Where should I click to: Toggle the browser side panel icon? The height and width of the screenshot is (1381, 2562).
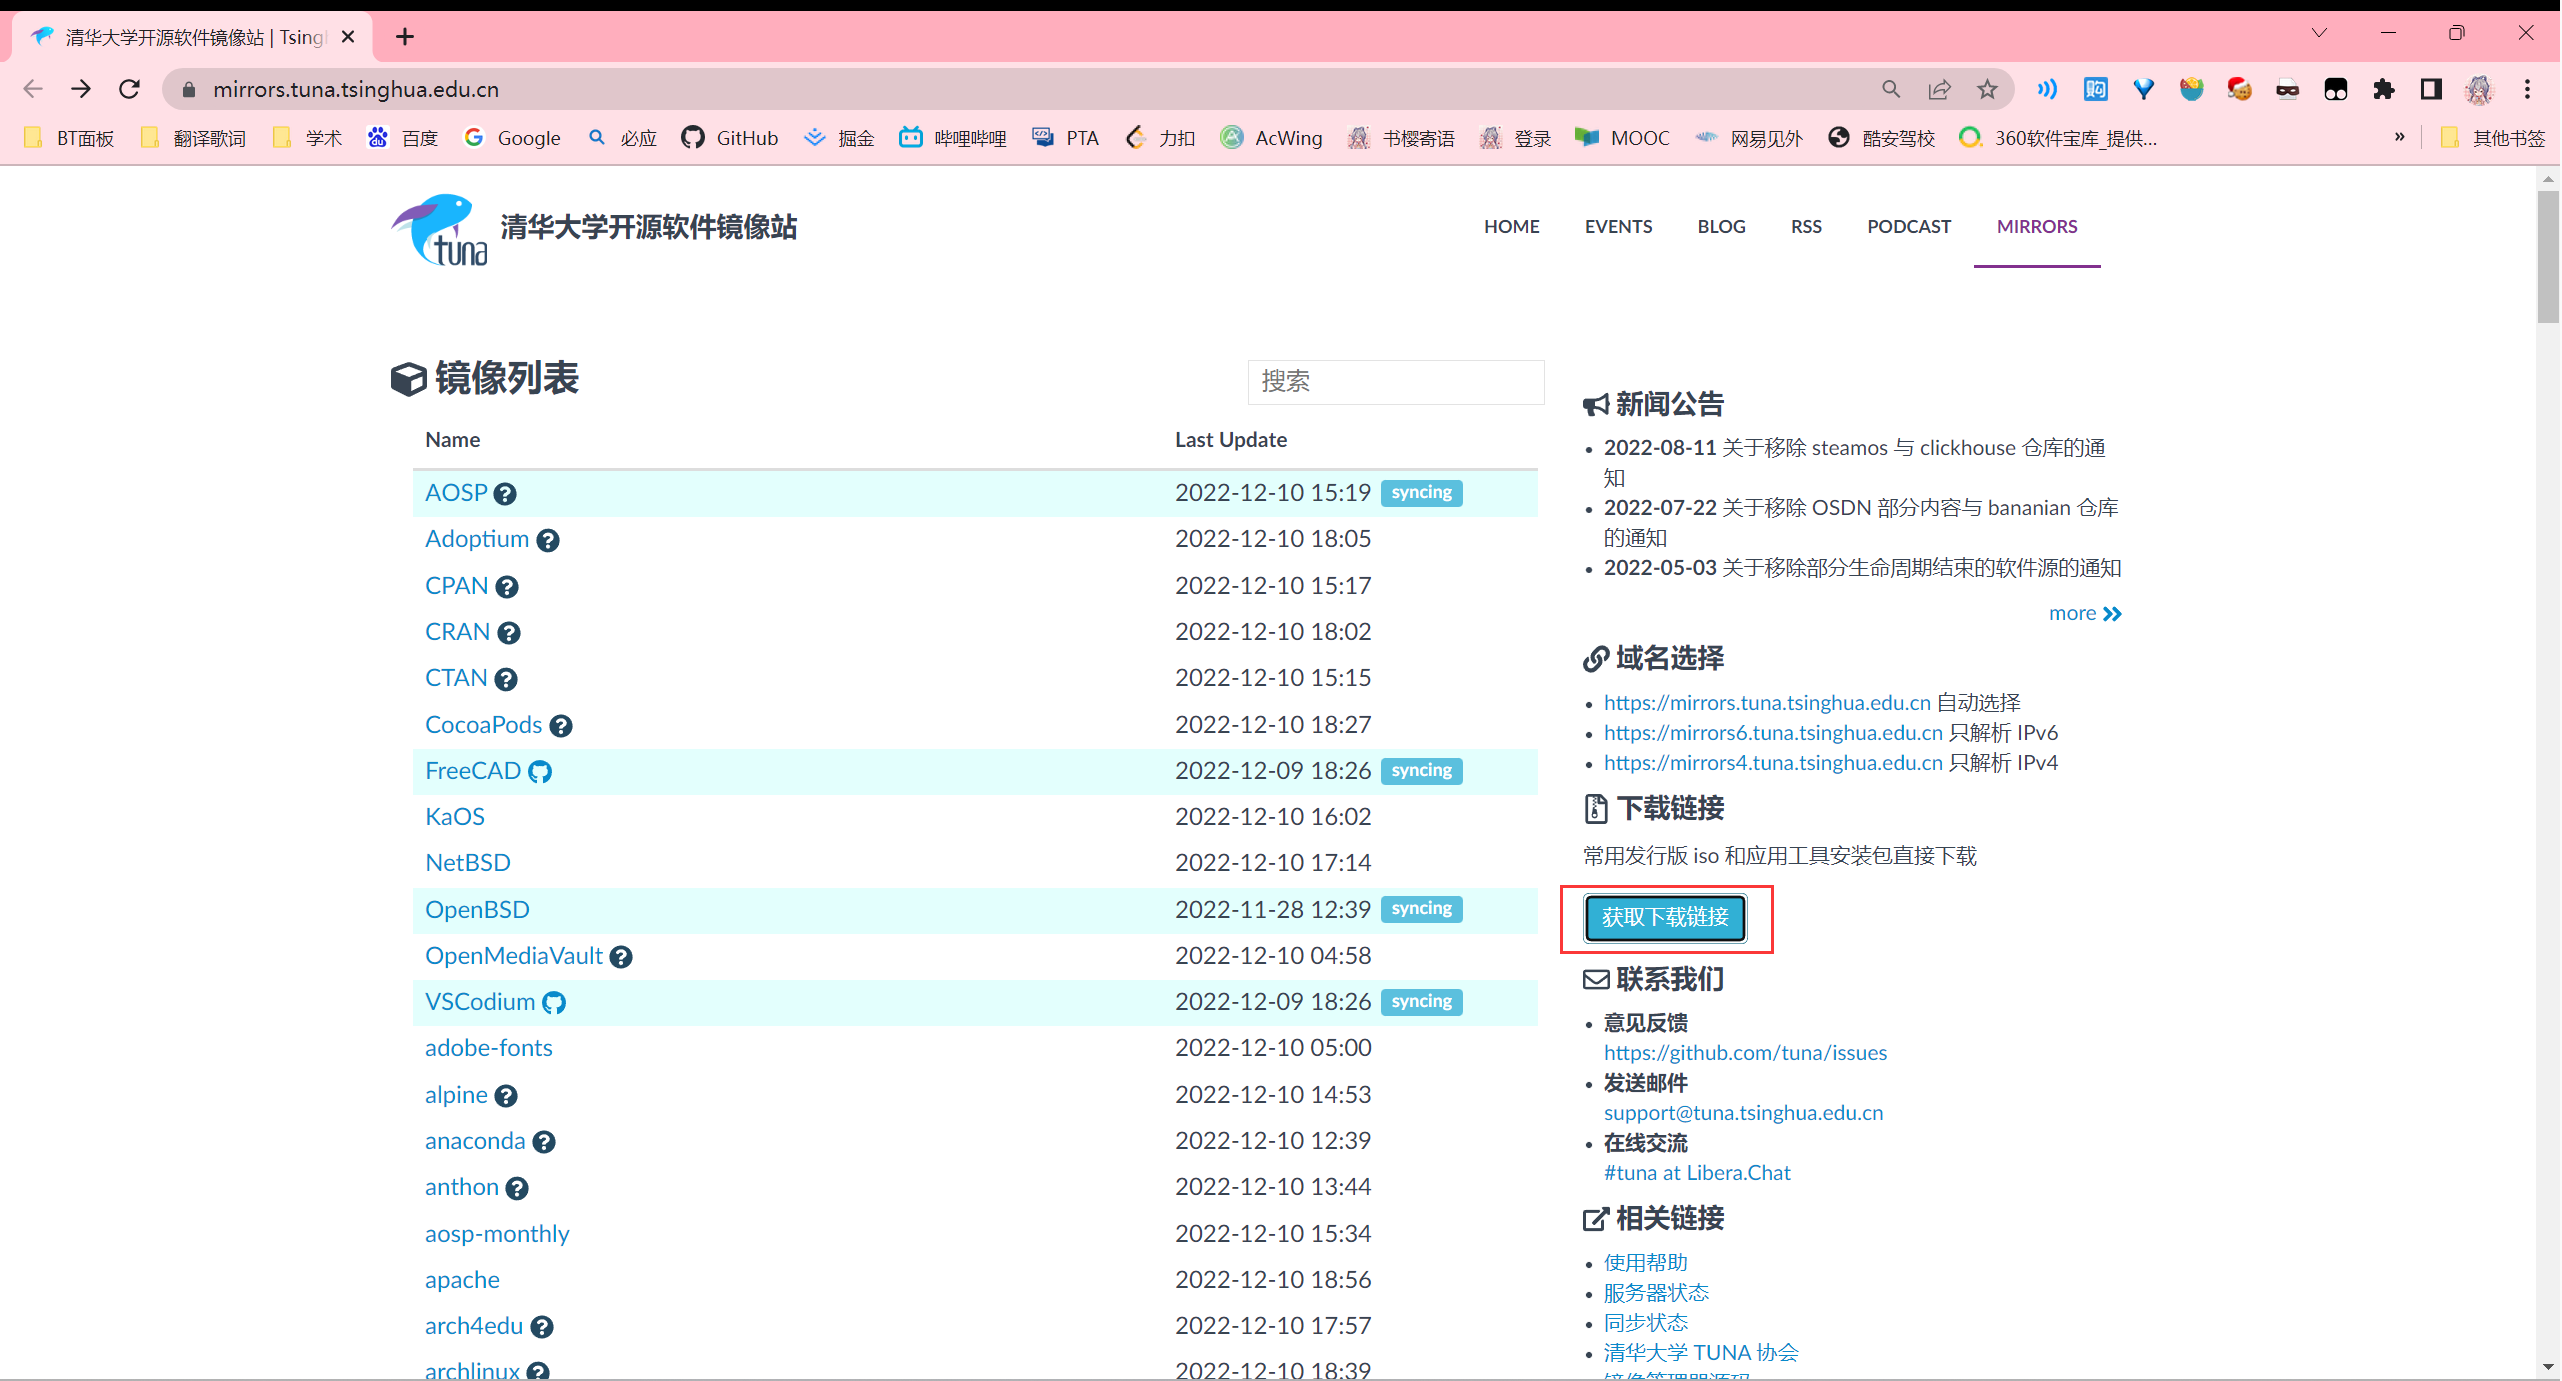click(x=2431, y=89)
